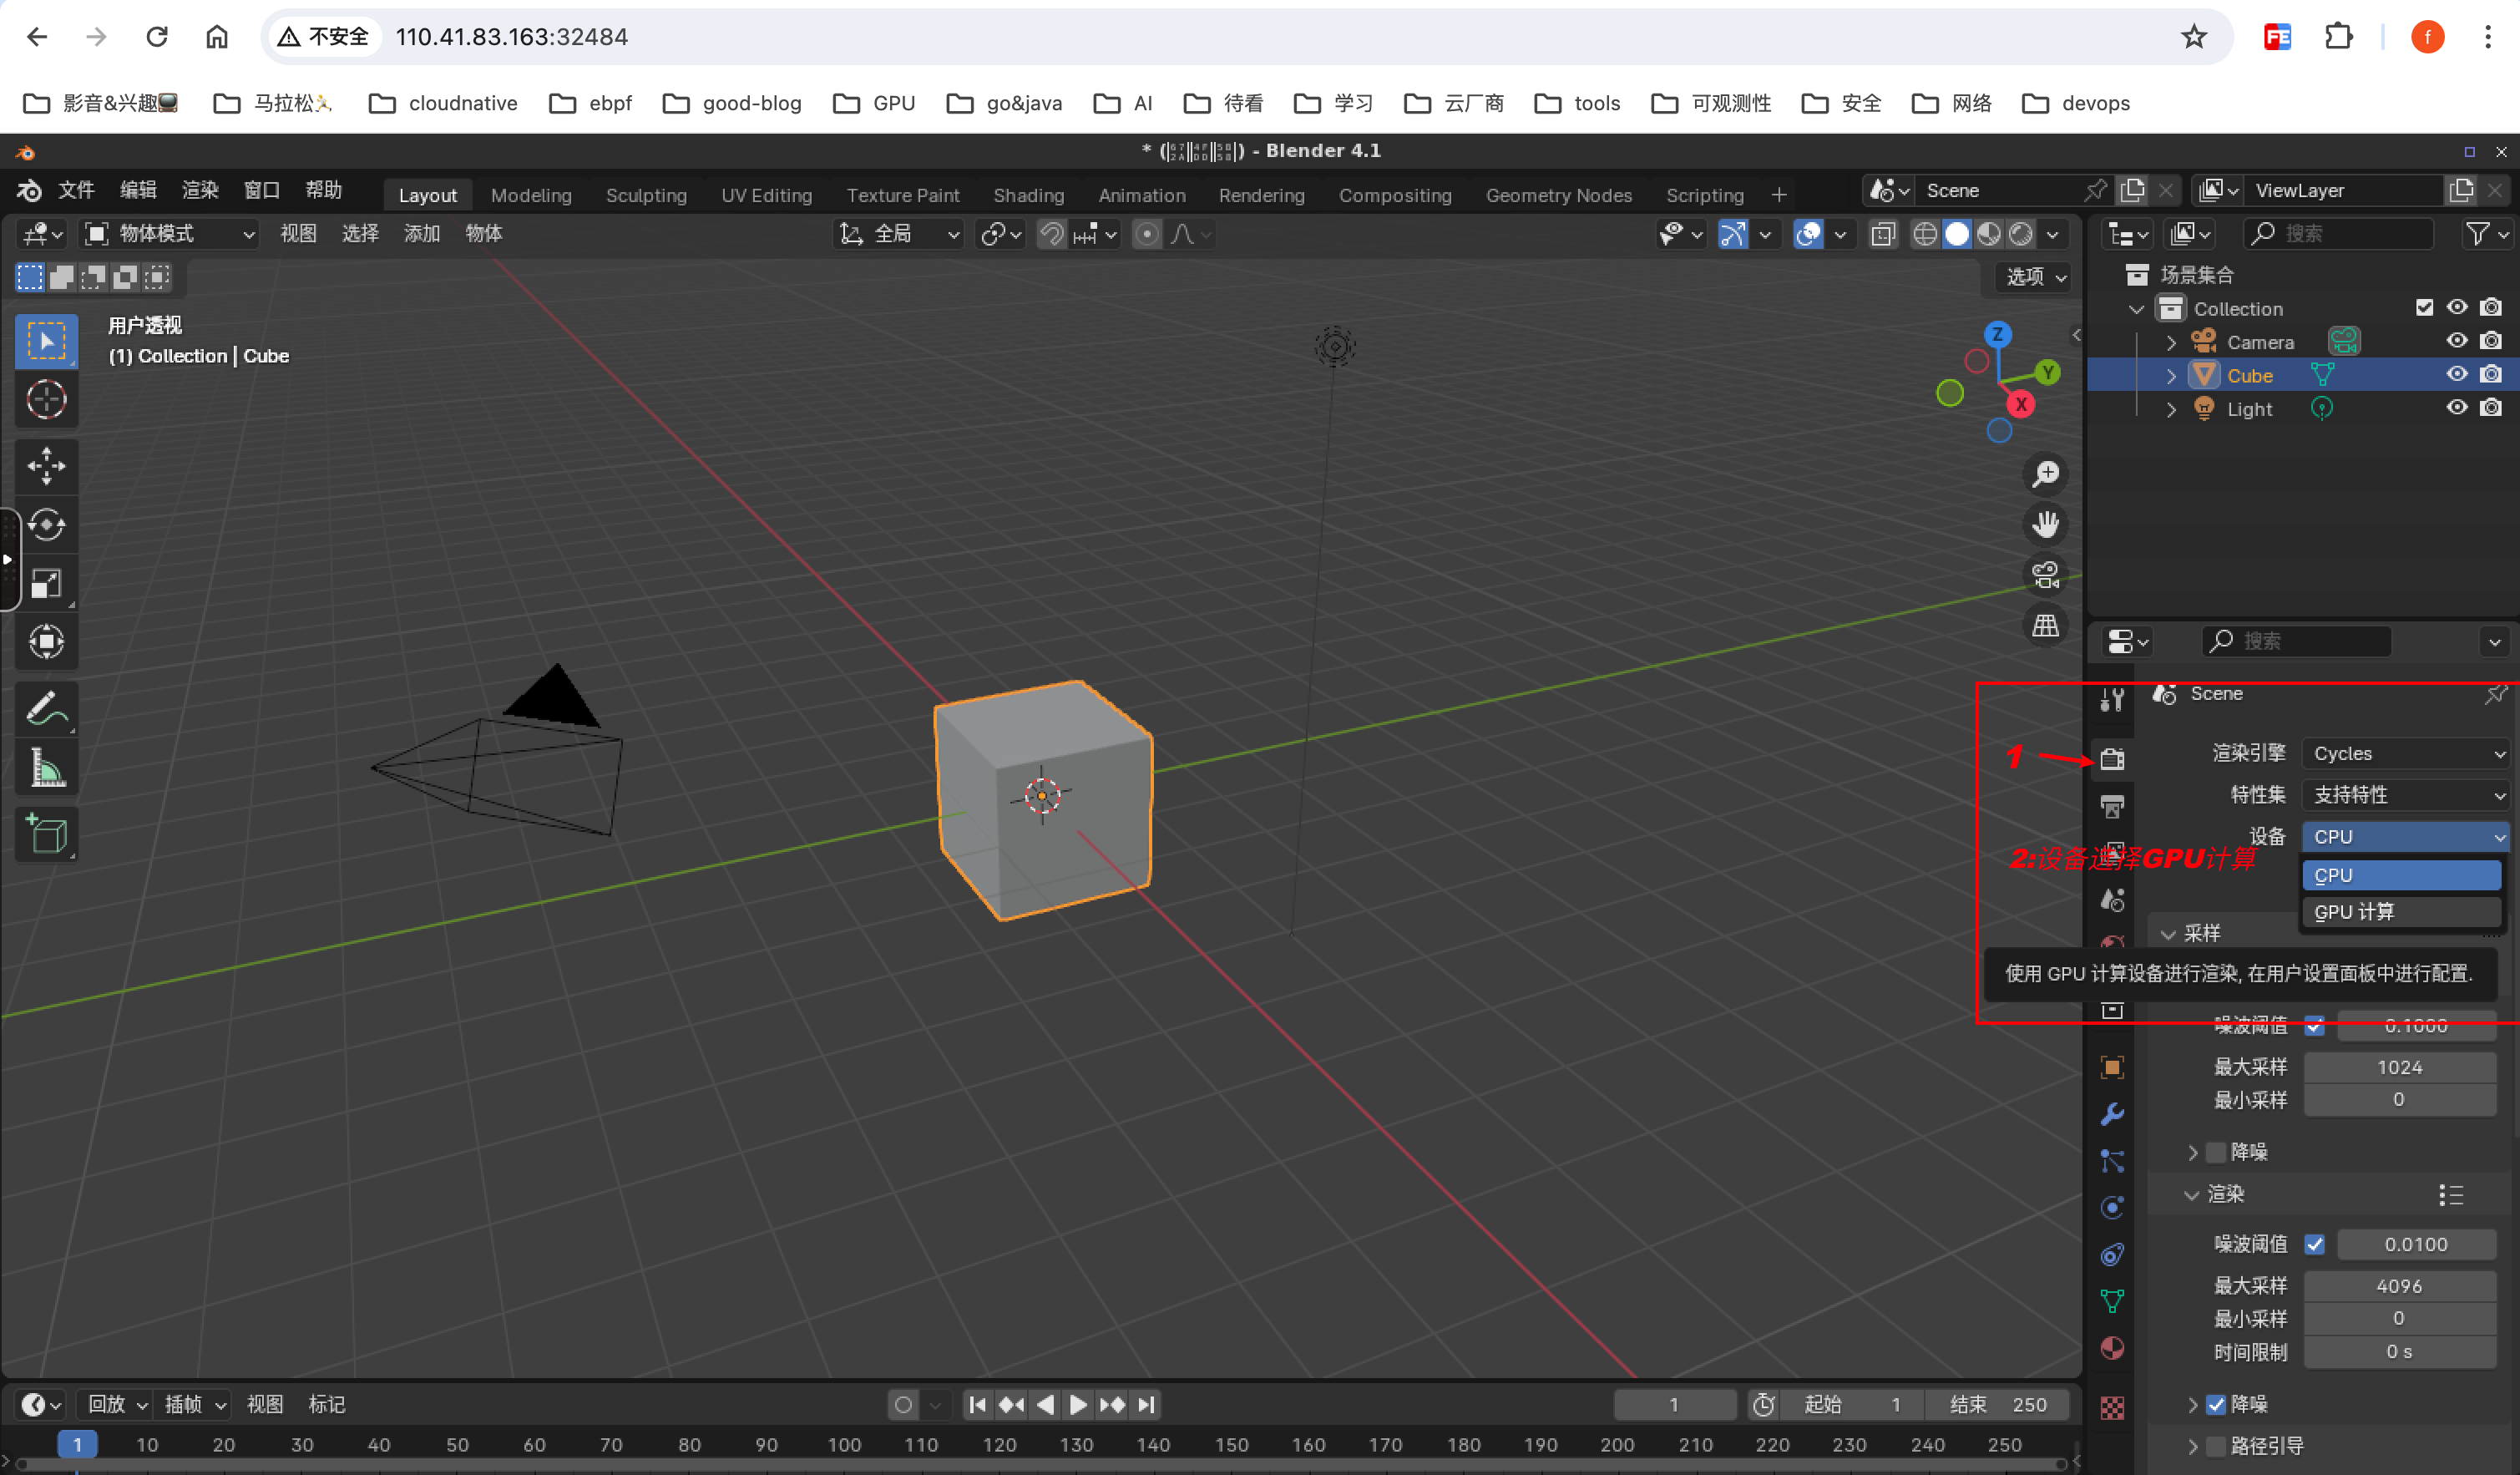Viewport: 2520px width, 1475px height.
Task: Open the 文件 (File) menu
Action: click(76, 190)
